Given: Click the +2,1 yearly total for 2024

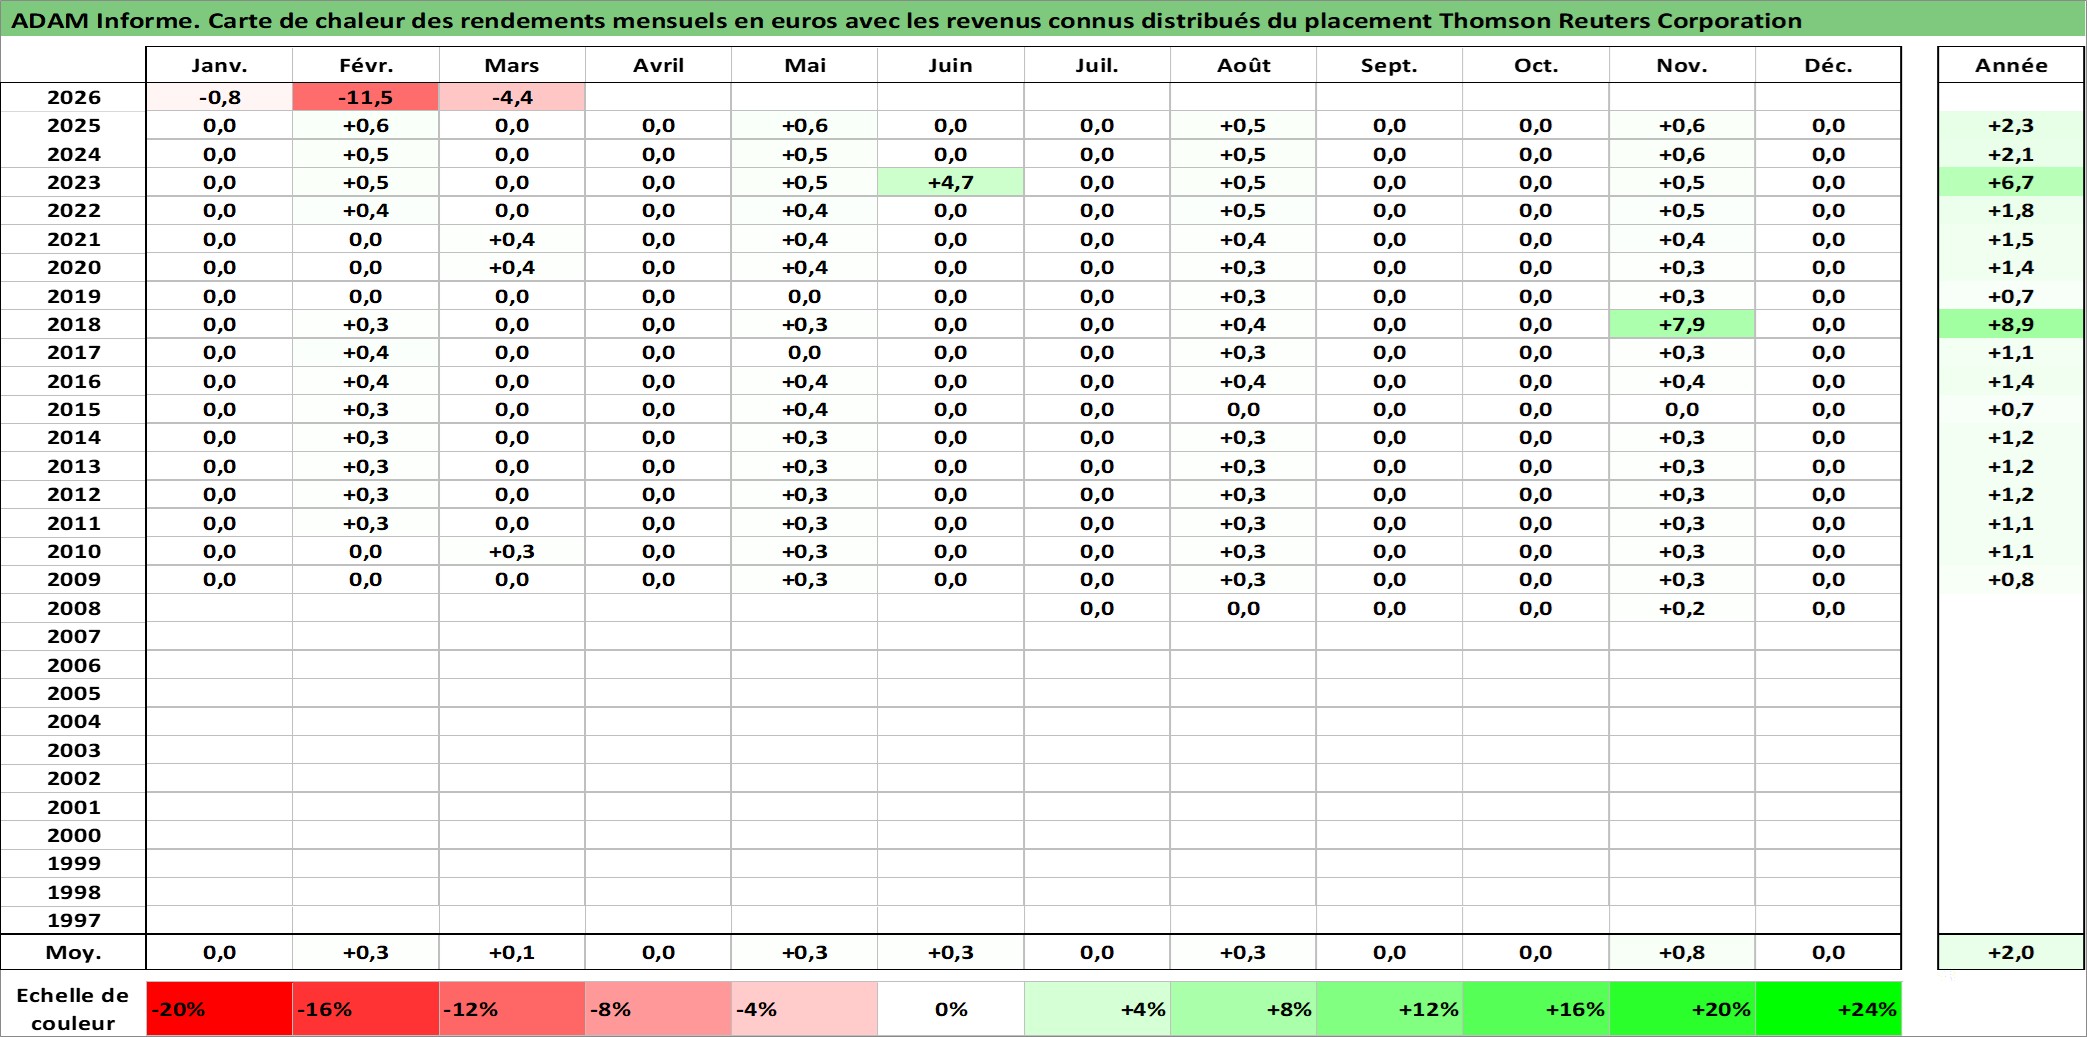Looking at the screenshot, I should [2011, 154].
